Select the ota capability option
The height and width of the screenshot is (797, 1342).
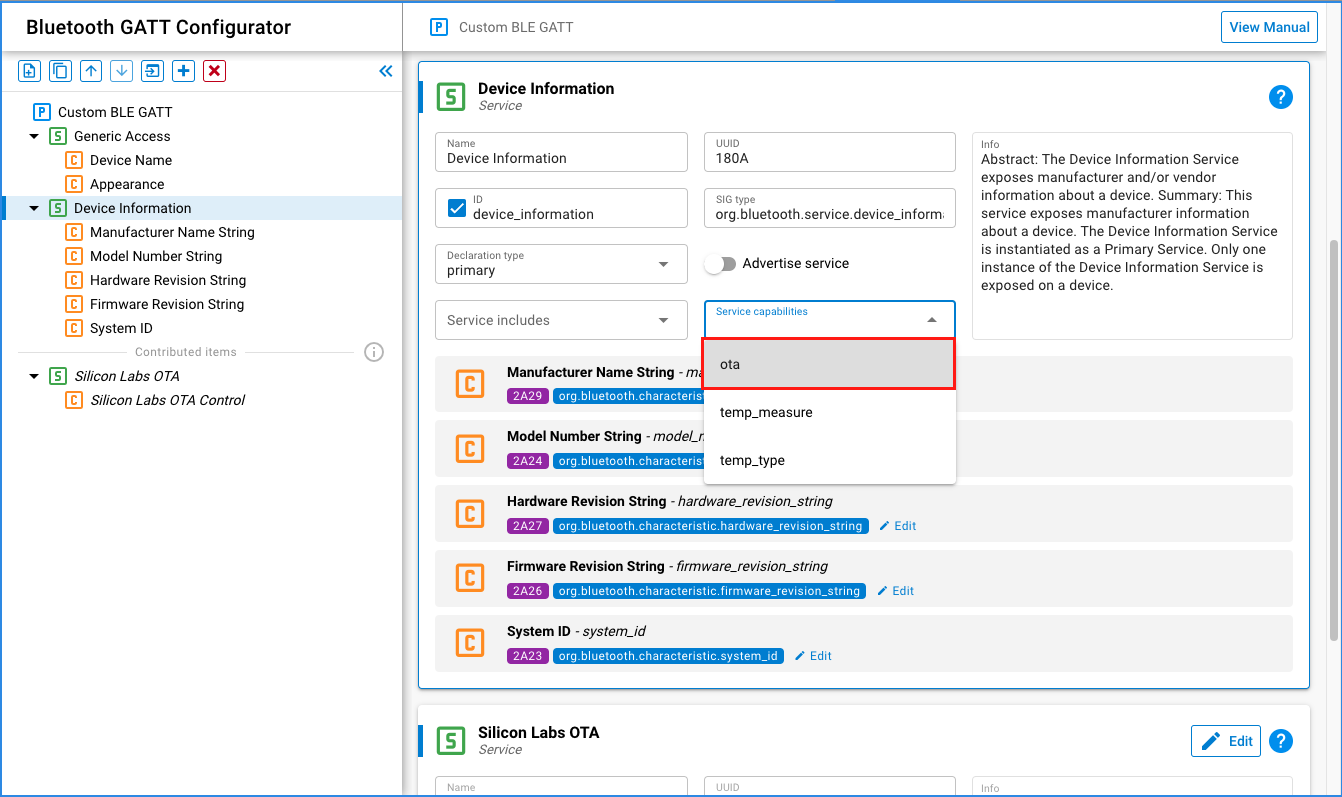point(829,364)
